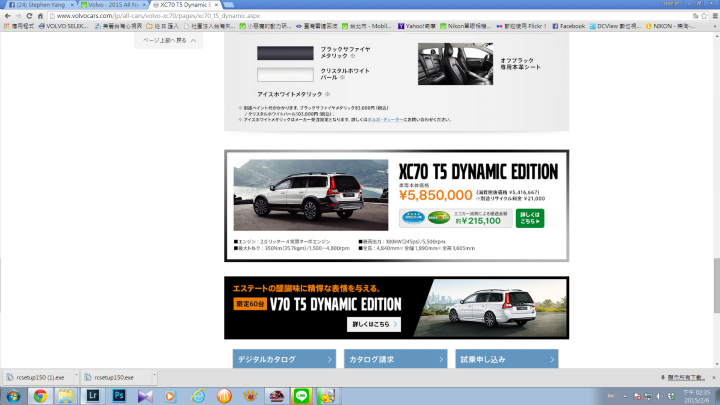
Task: Expand options arrow for rcsetup150.exe
Action: click(x=154, y=376)
